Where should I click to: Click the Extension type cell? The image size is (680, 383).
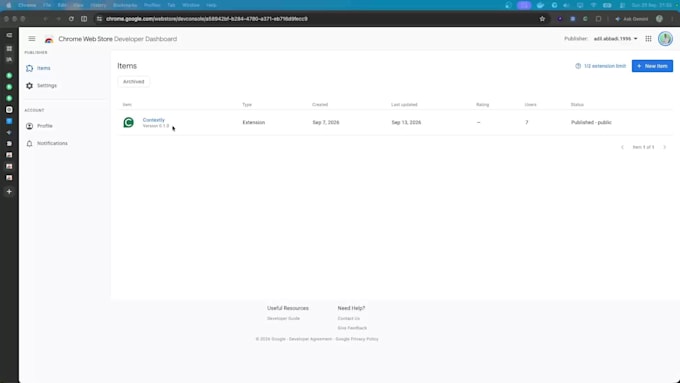click(x=254, y=122)
